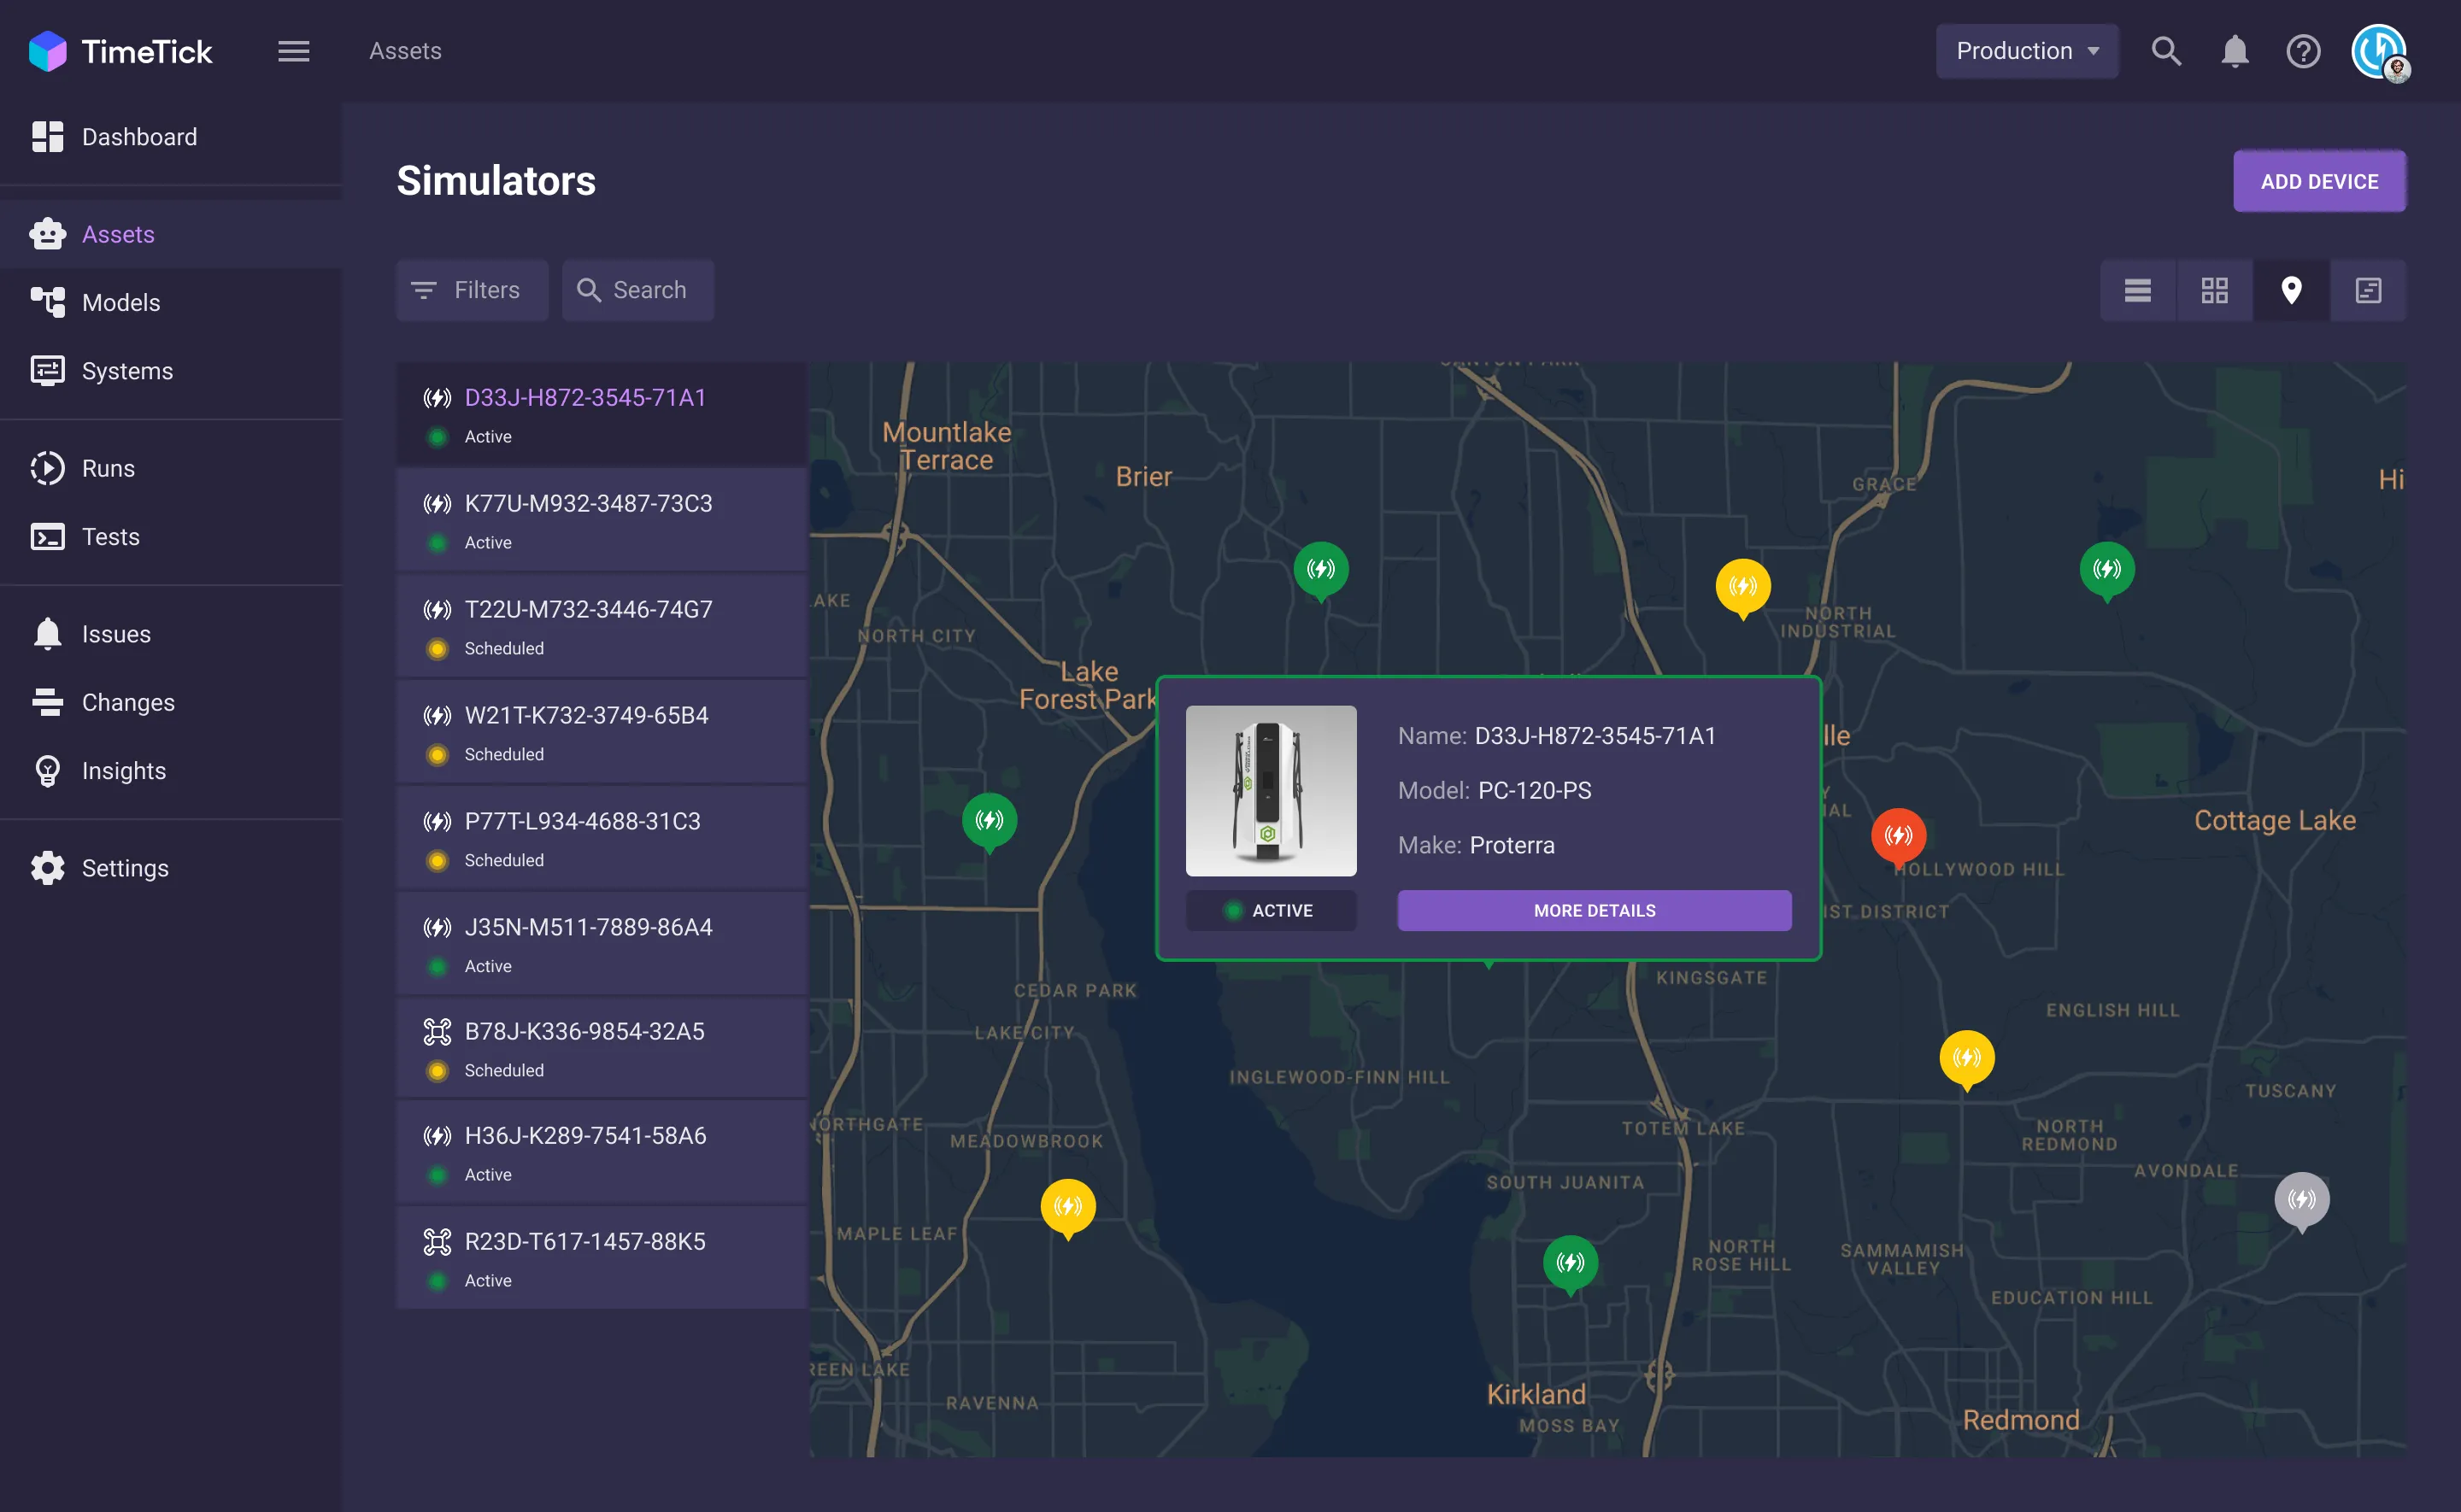The height and width of the screenshot is (1512, 2461).
Task: Select device P77T-L934-4688-31C3
Action: coord(602,838)
